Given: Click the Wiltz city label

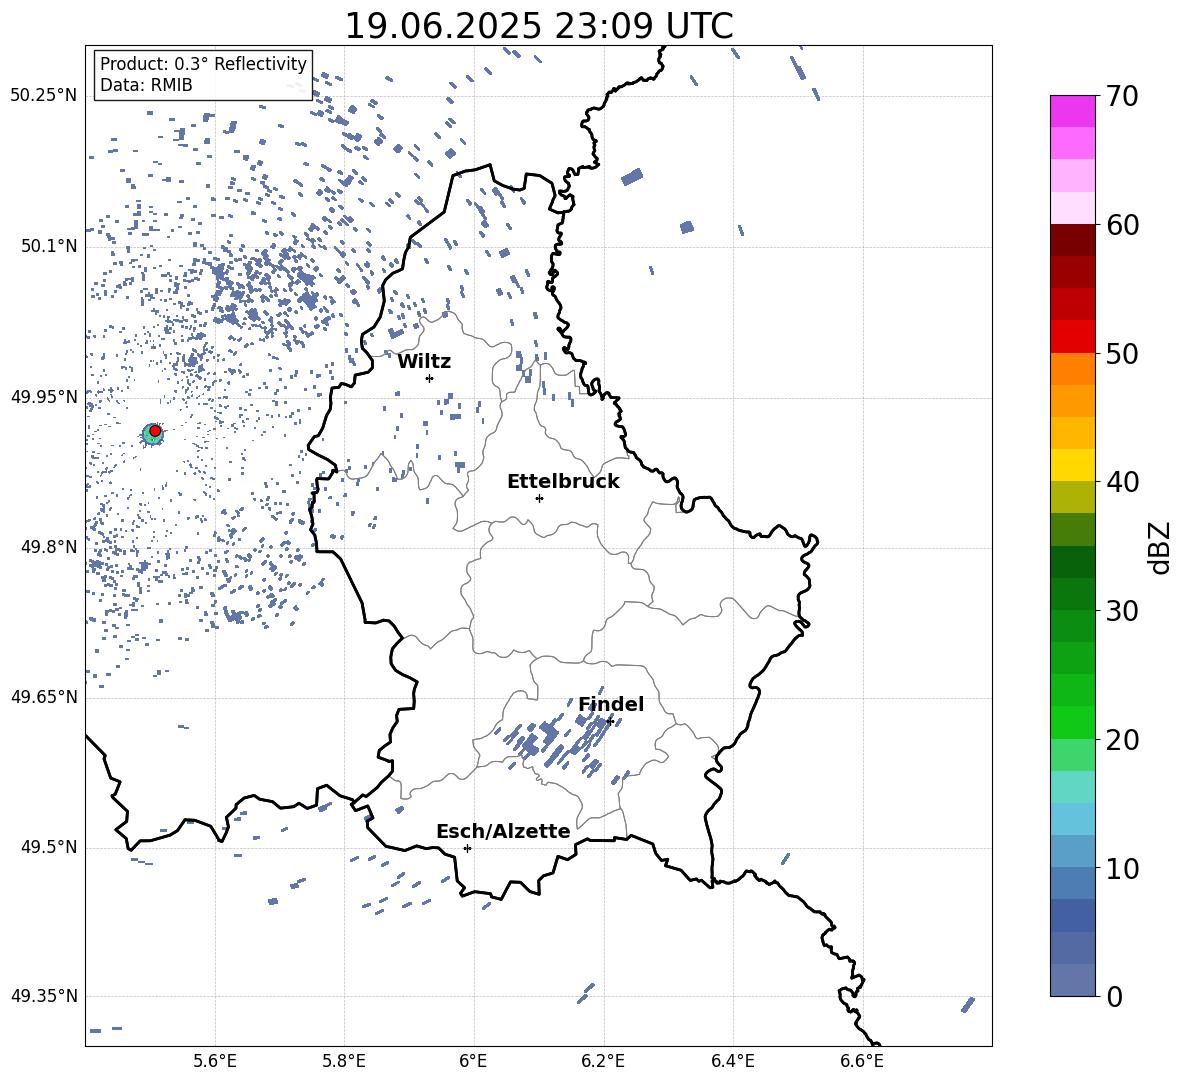Looking at the screenshot, I should coord(424,362).
